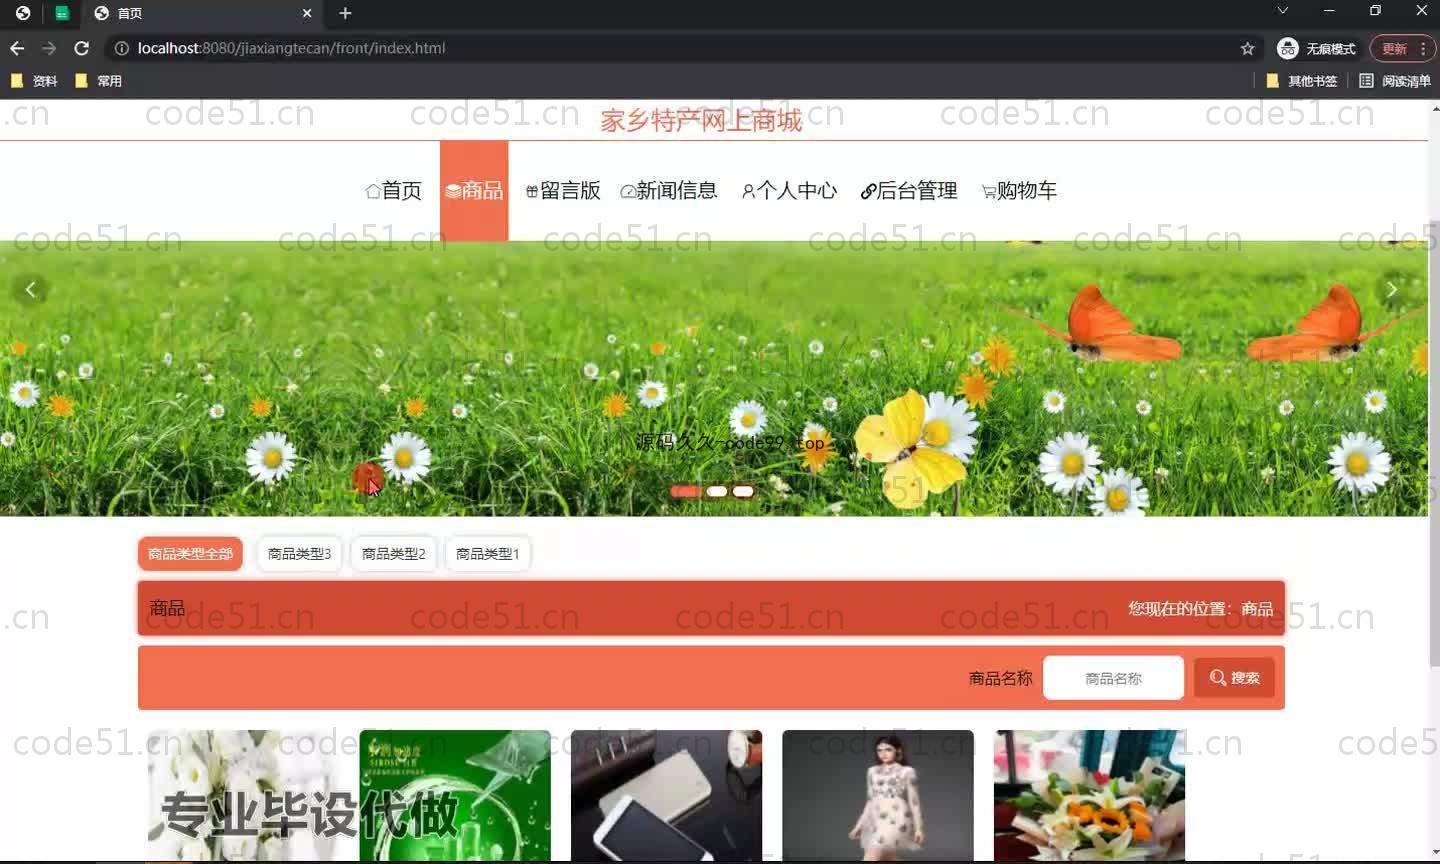Open 后台管理 navigation item
1440x864 pixels.
[909, 190]
